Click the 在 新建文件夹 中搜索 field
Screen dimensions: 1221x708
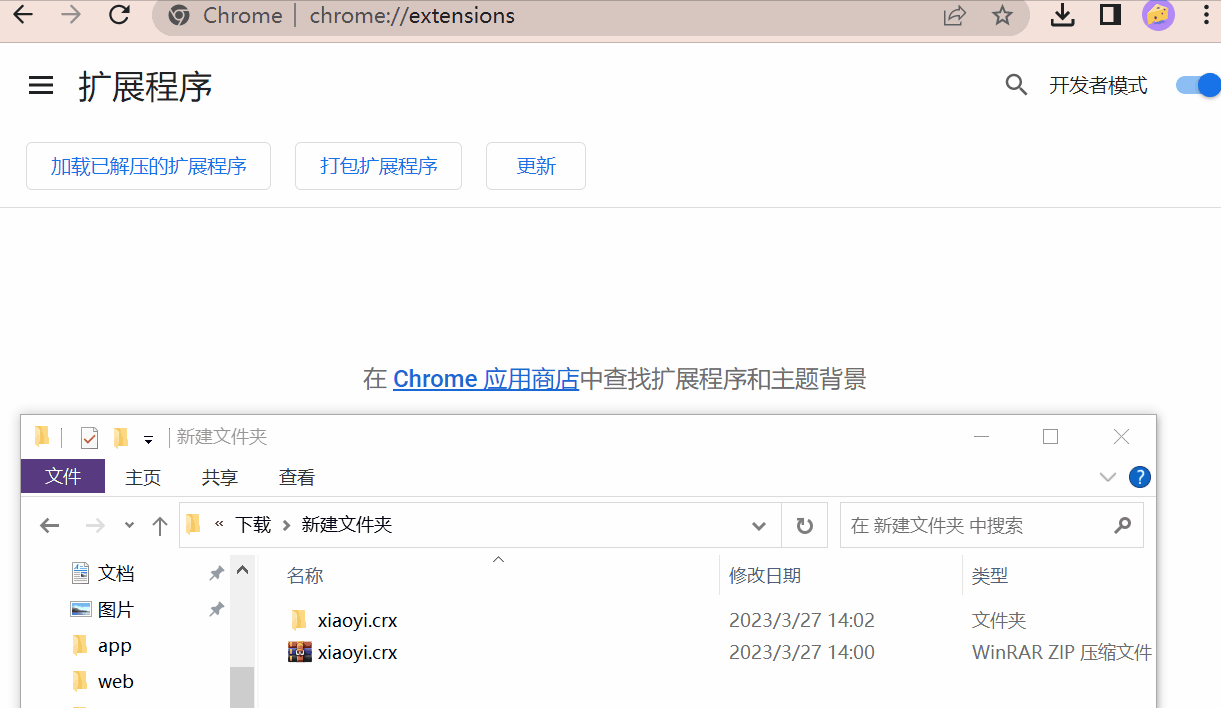point(975,526)
